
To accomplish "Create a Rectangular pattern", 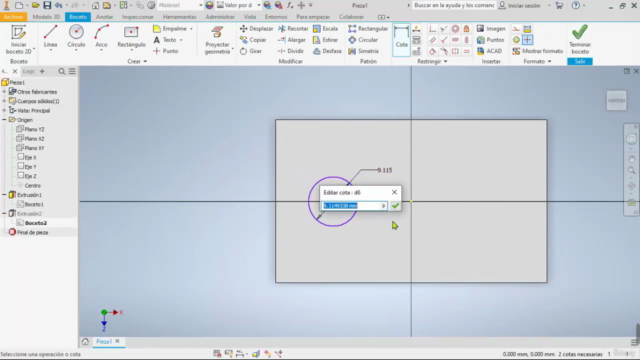I will [368, 29].
